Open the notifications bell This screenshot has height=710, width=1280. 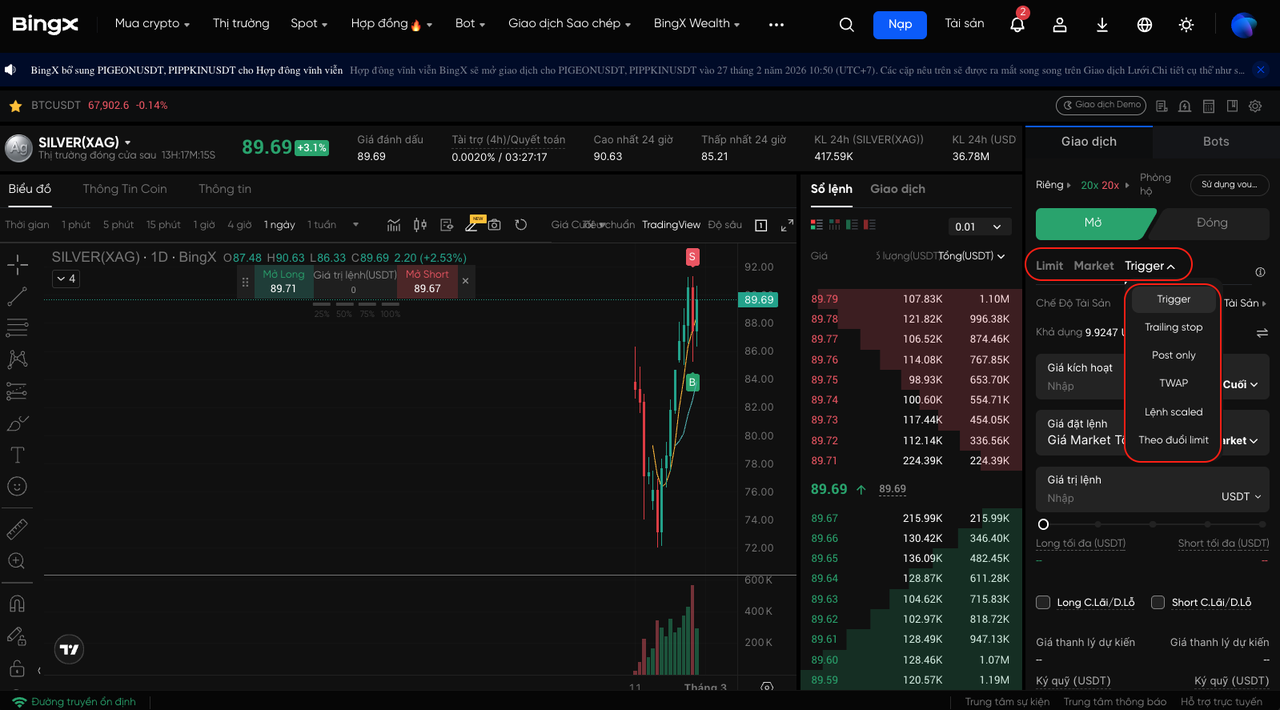pos(1017,25)
